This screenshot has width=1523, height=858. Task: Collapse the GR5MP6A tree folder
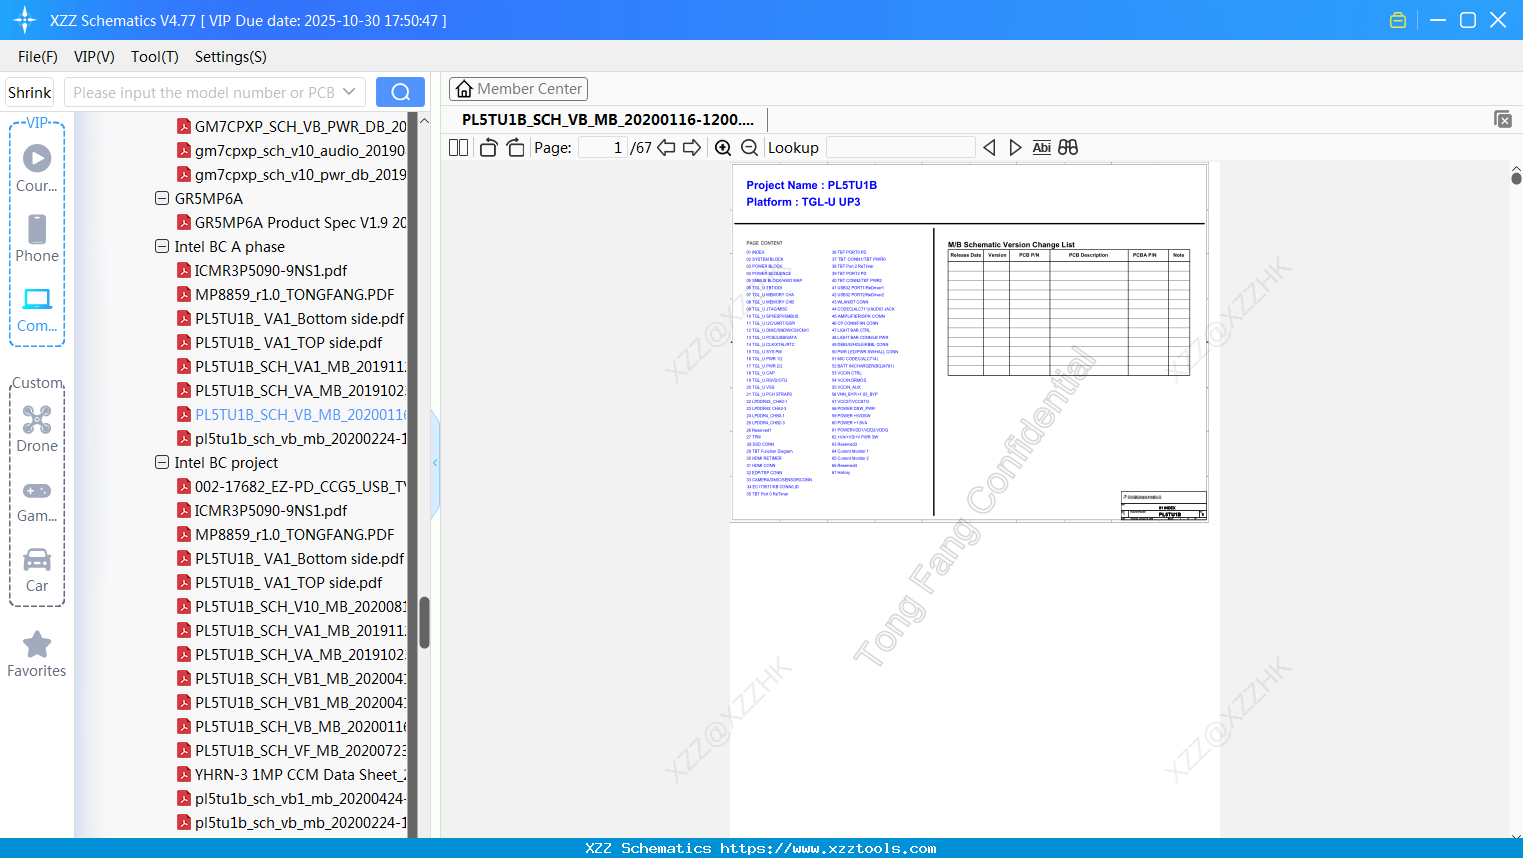click(162, 198)
